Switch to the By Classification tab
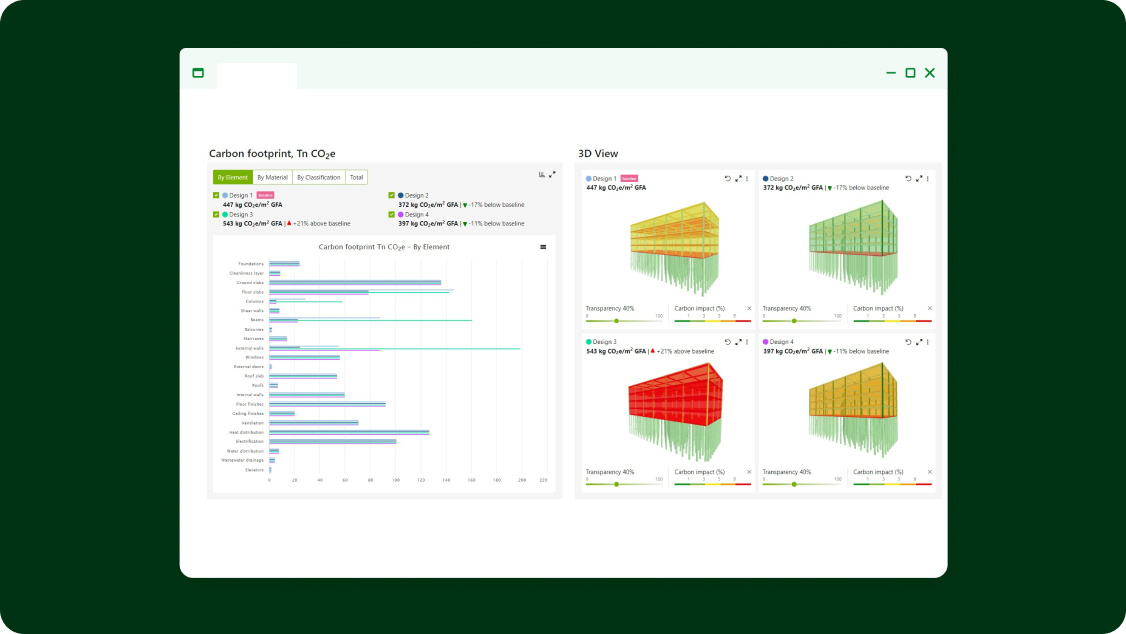The height and width of the screenshot is (634, 1126). (x=317, y=177)
